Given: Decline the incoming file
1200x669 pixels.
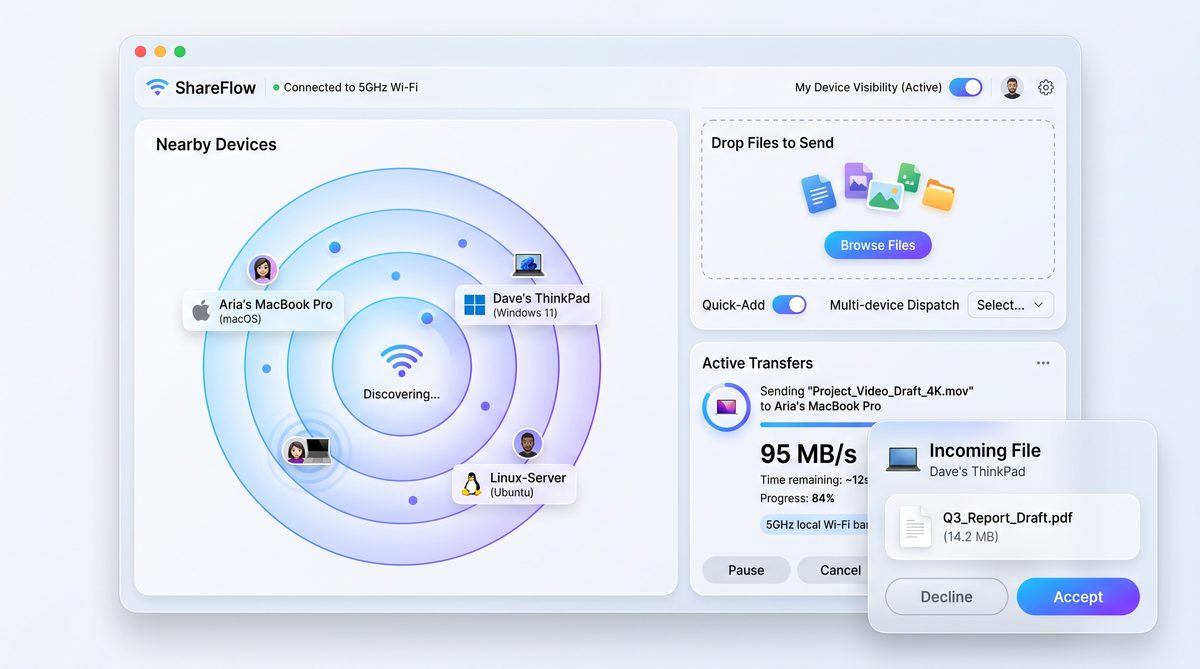Looking at the screenshot, I should (x=946, y=597).
